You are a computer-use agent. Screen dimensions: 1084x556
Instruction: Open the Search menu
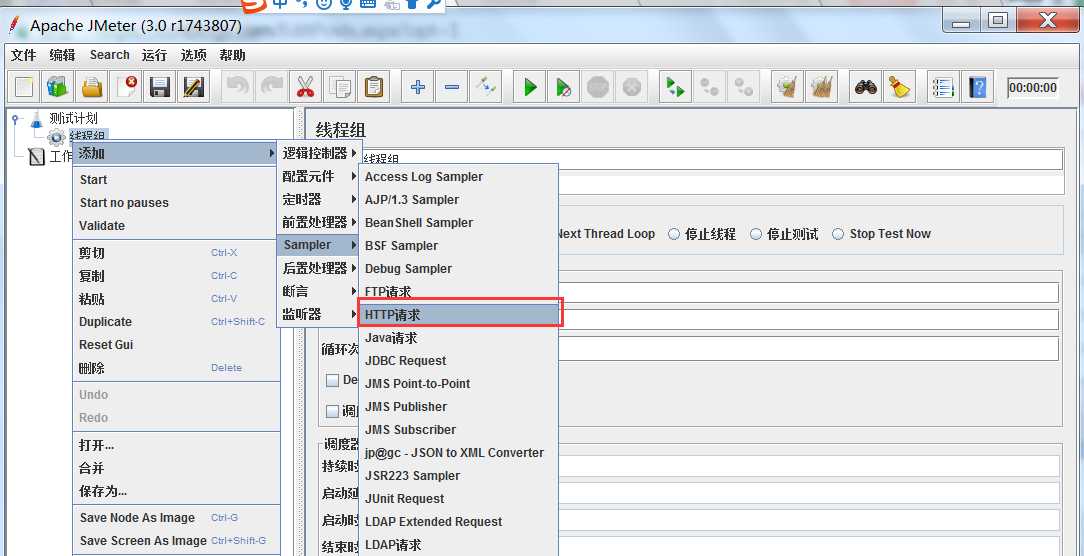click(x=109, y=55)
